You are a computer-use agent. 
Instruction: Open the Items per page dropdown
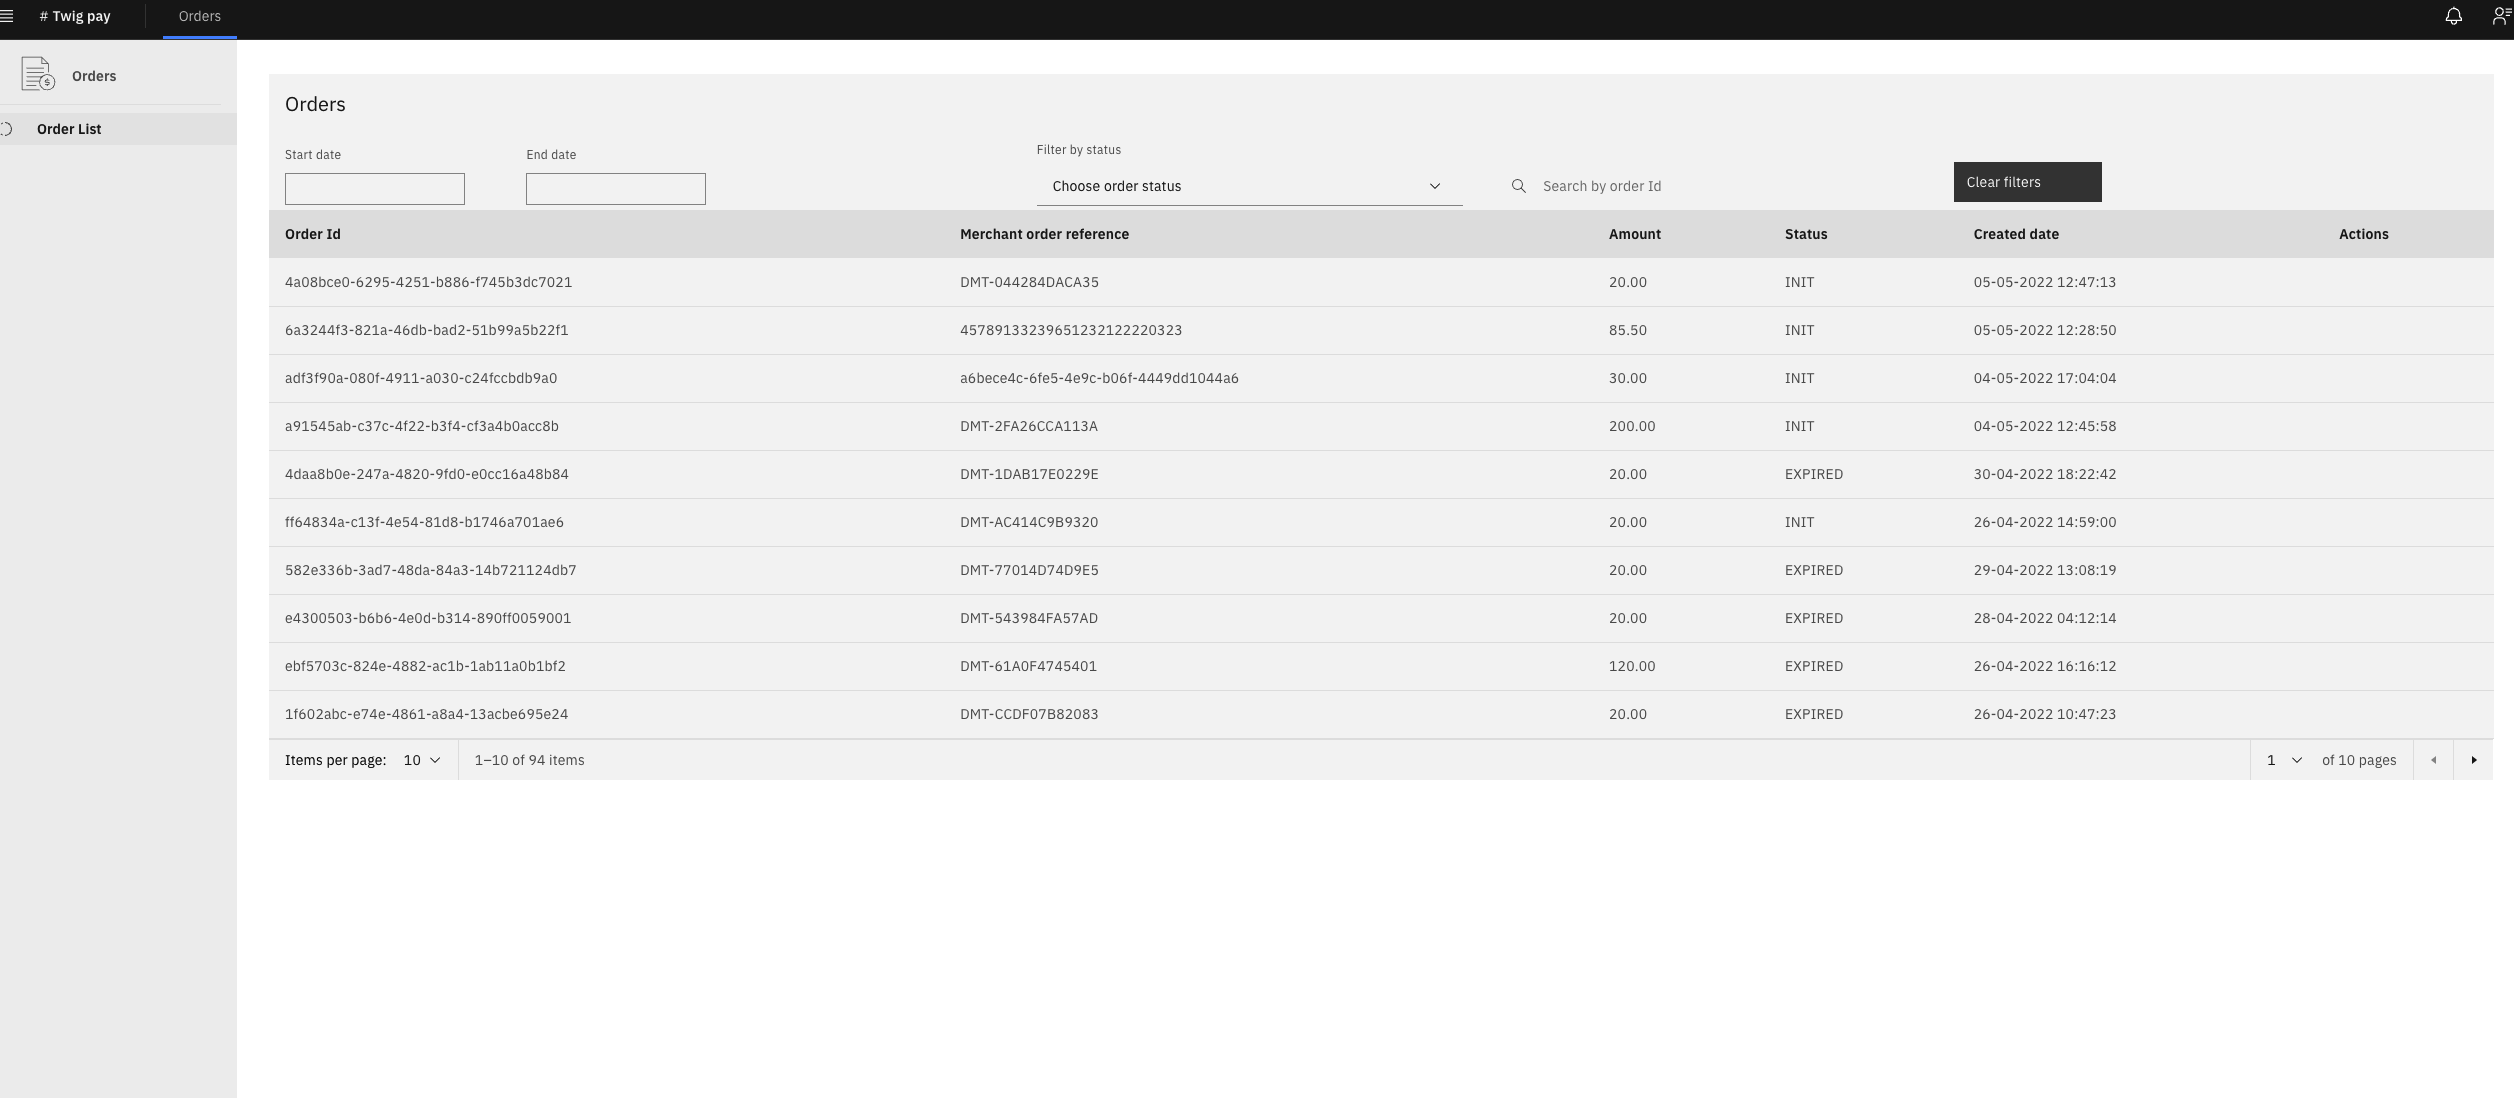click(x=421, y=760)
